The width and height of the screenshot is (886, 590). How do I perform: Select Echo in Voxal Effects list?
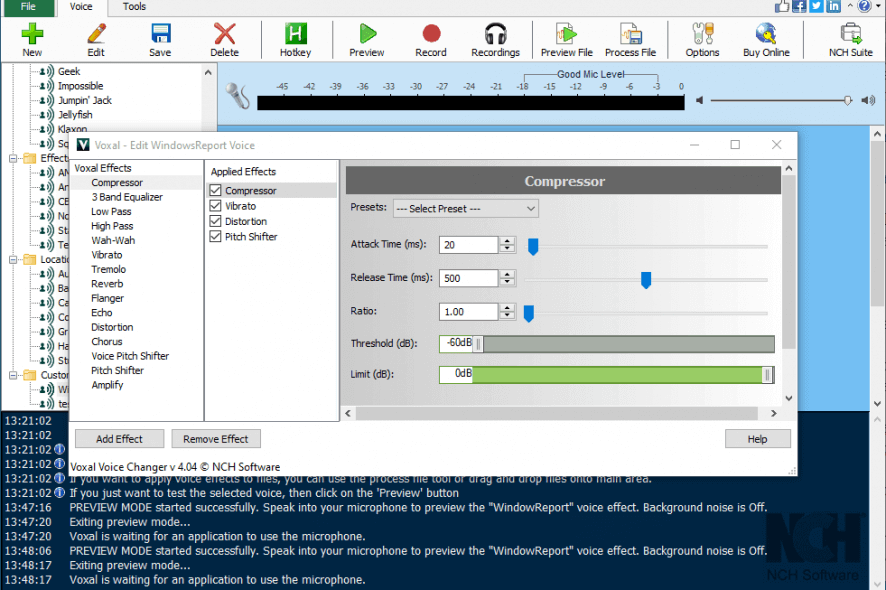(102, 313)
